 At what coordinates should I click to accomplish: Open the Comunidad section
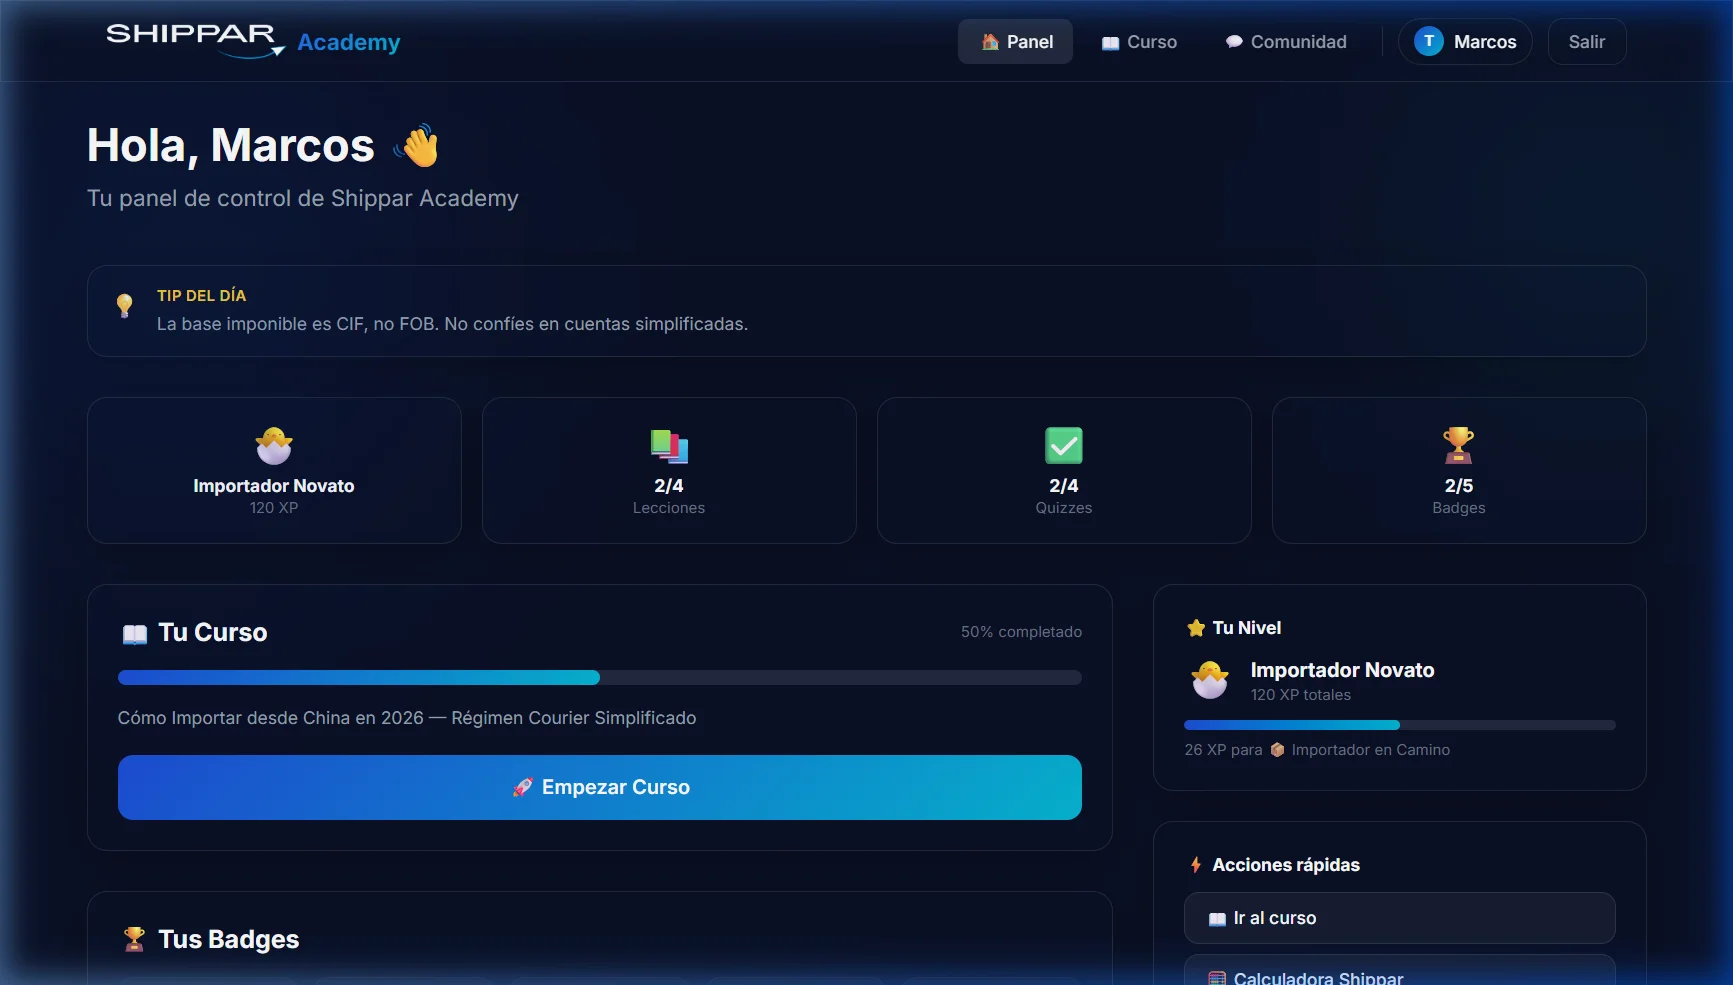[x=1286, y=41]
